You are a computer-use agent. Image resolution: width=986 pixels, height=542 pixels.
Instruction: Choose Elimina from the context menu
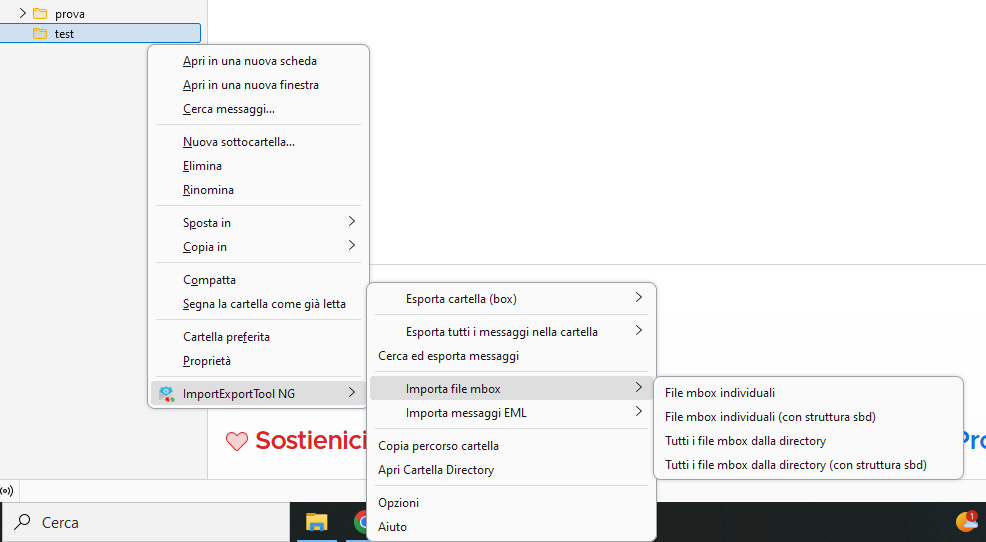pyautogui.click(x=258, y=166)
